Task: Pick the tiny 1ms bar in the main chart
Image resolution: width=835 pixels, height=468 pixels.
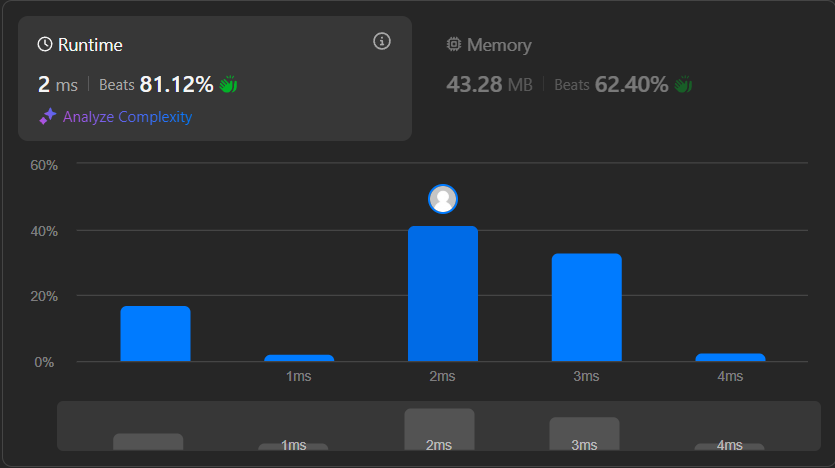Action: [299, 357]
